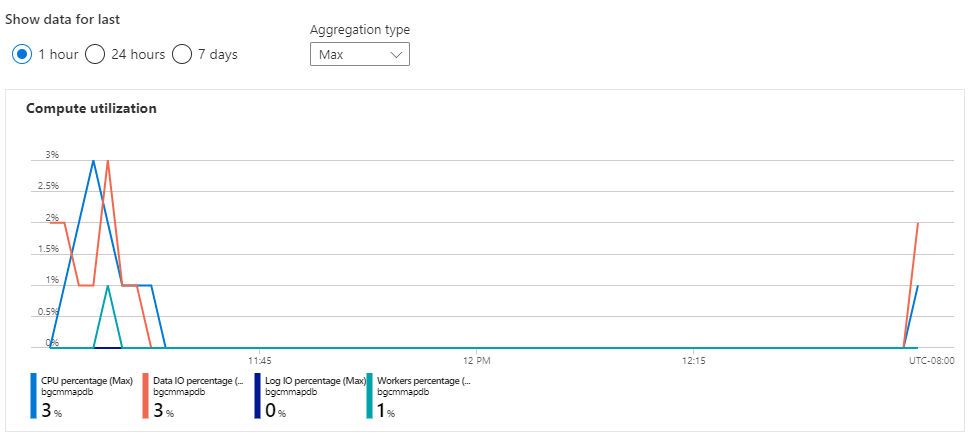
Task: Click the CPU percentage blue legend swatch
Action: coord(33,396)
